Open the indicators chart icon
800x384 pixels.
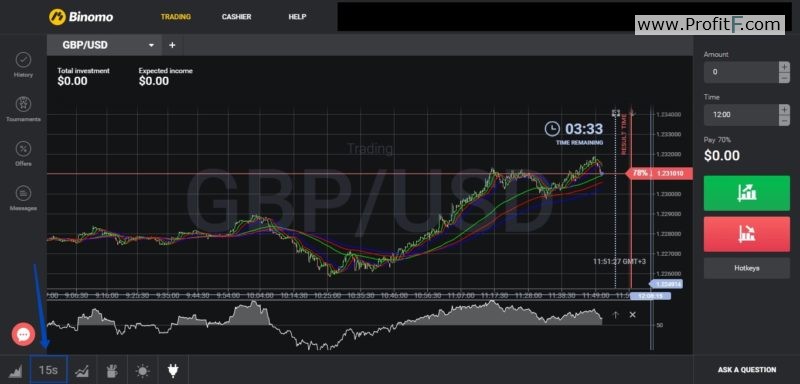pos(82,371)
